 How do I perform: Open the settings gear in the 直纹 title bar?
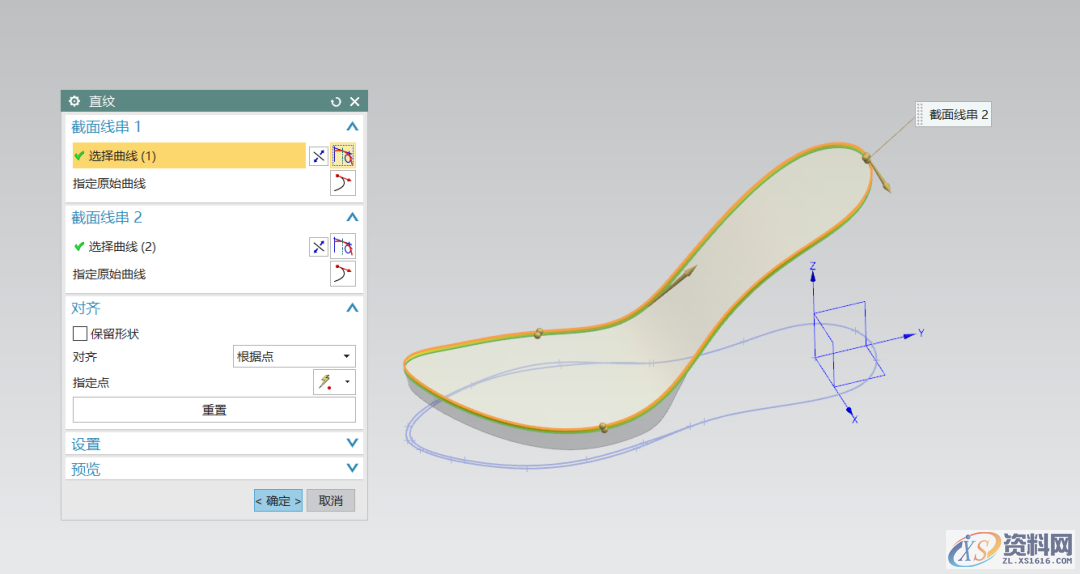click(x=74, y=101)
